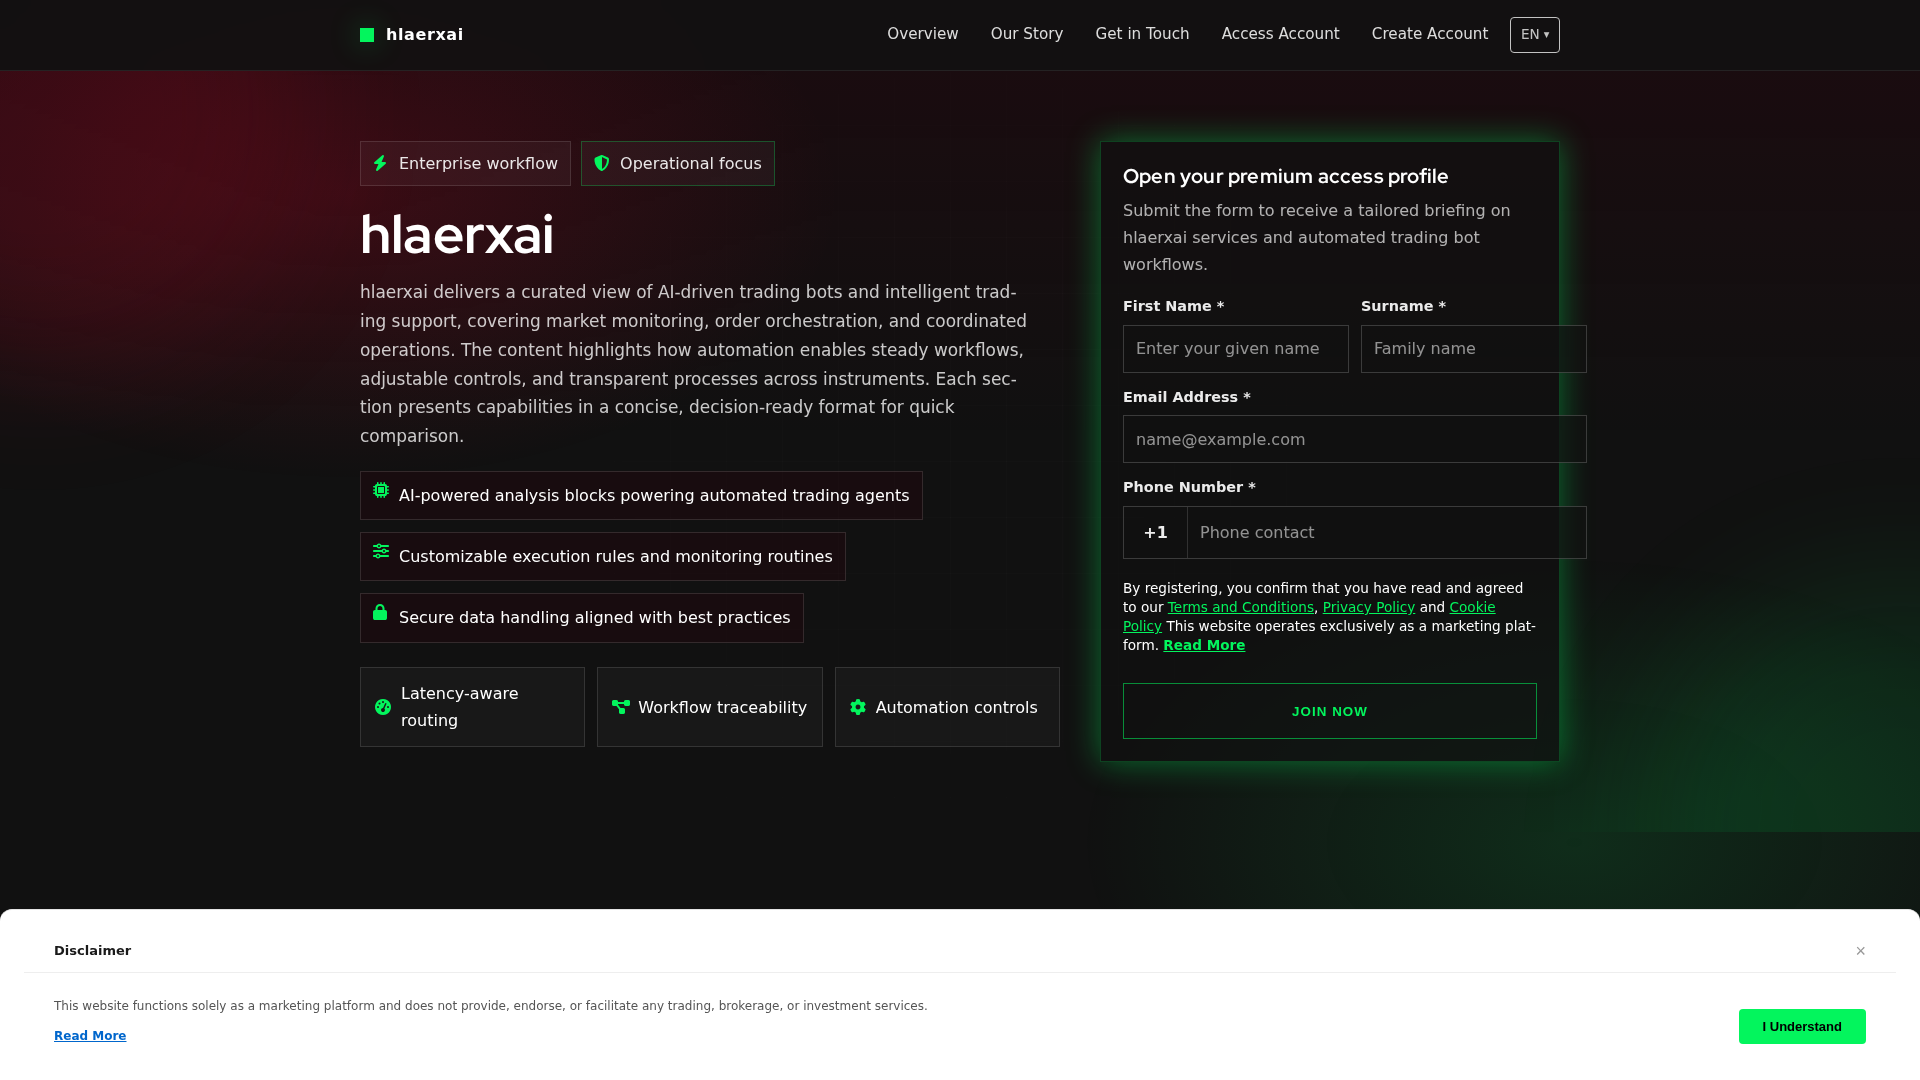Select Access Account in the header
Viewport: 1920px width, 1080px height.
(1280, 34)
